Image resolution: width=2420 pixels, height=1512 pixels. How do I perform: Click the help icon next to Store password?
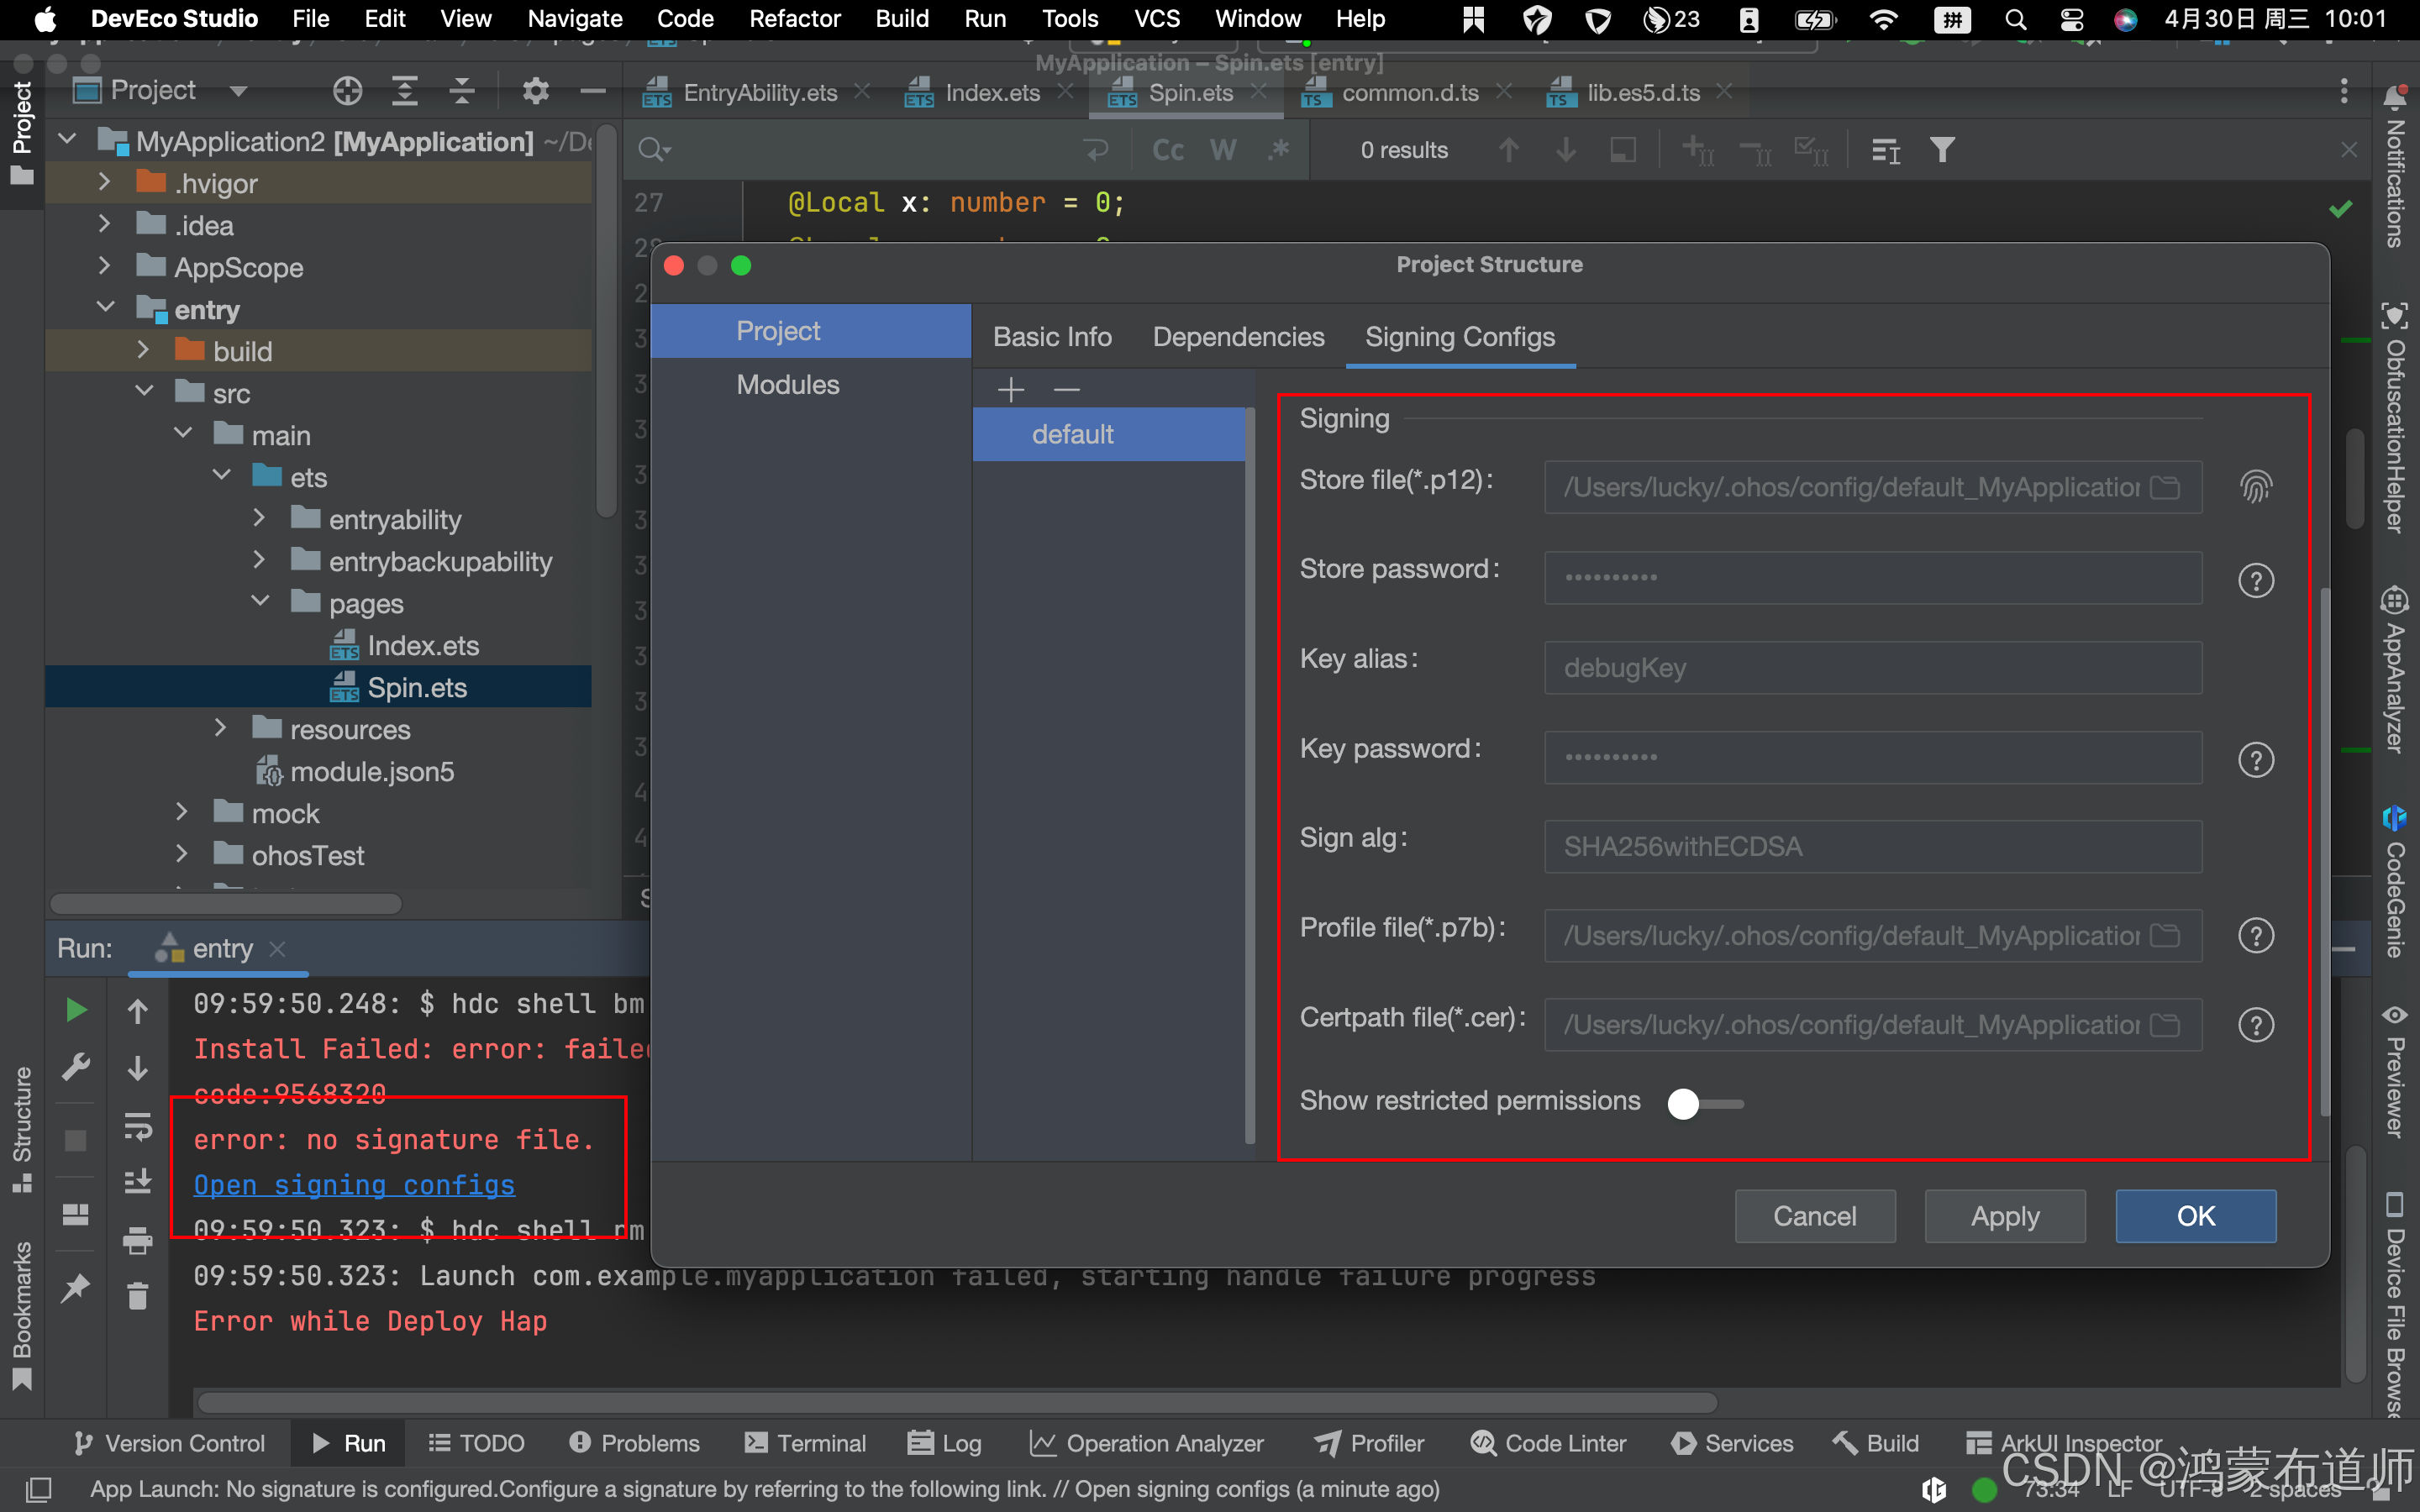click(x=2255, y=580)
